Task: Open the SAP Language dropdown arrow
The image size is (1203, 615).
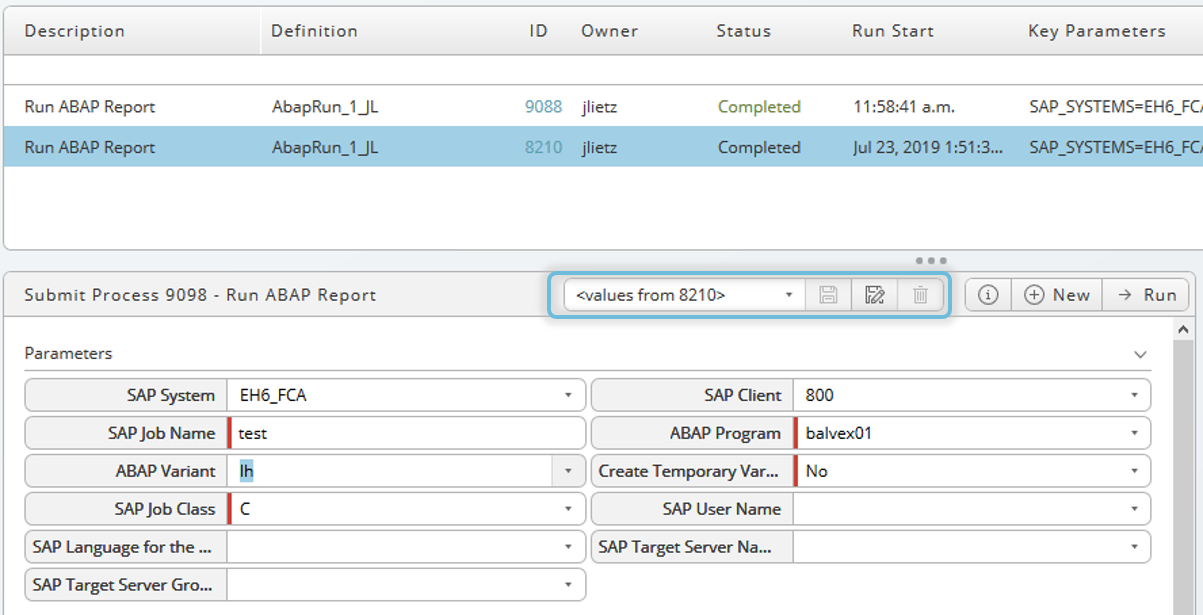Action: [568, 547]
